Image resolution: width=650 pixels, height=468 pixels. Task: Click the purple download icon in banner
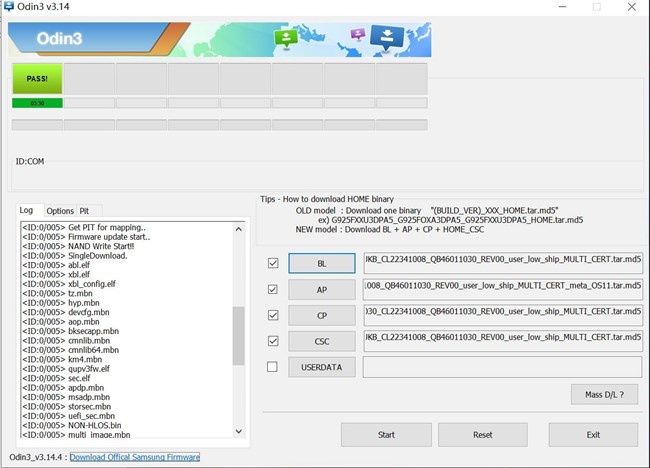pos(358,34)
